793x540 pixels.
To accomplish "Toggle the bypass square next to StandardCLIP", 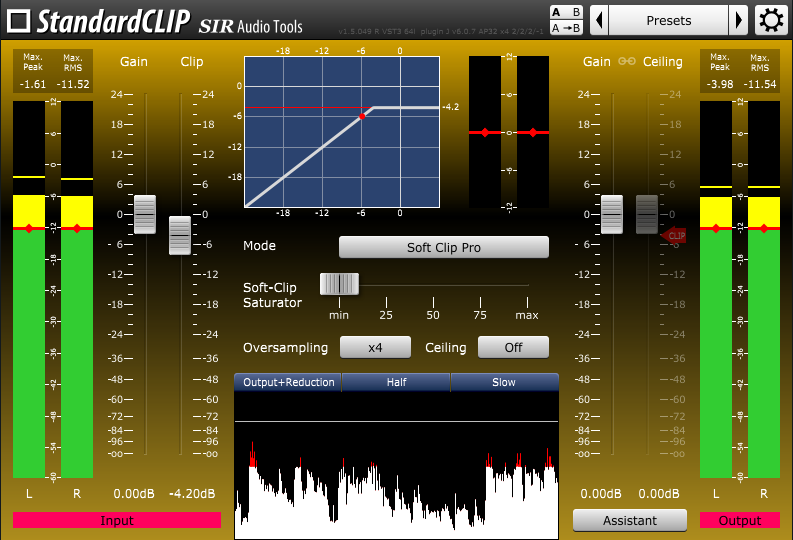I will pyautogui.click(x=19, y=21).
